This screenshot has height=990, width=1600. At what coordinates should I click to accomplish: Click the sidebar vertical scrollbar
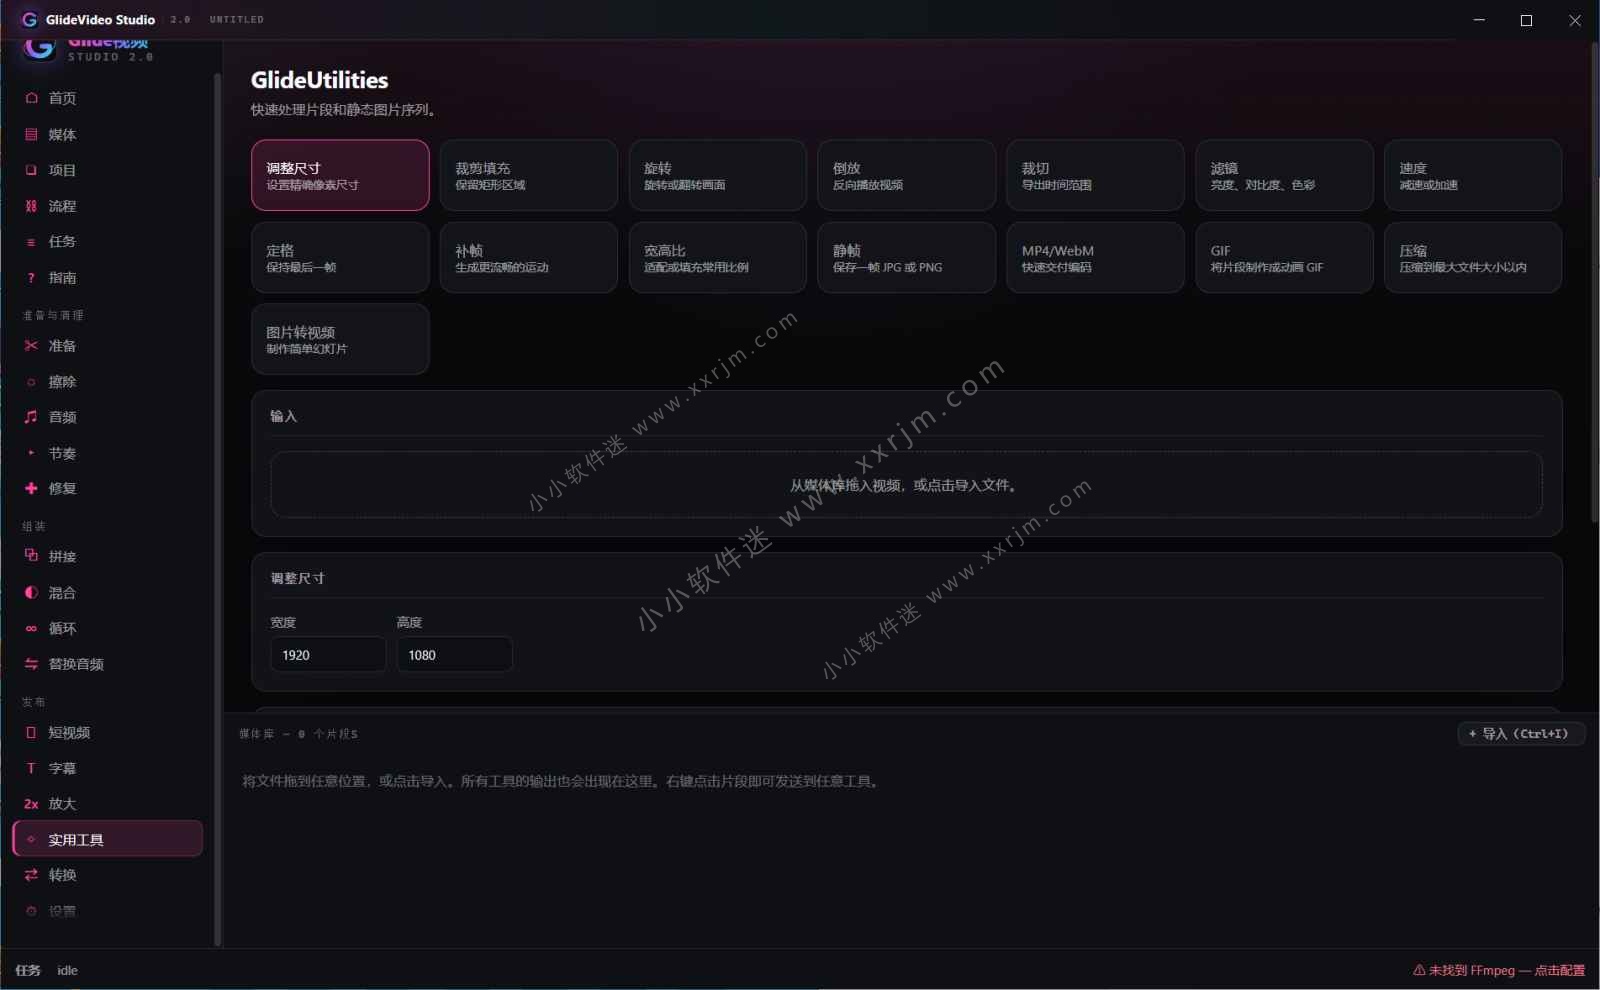[217, 509]
